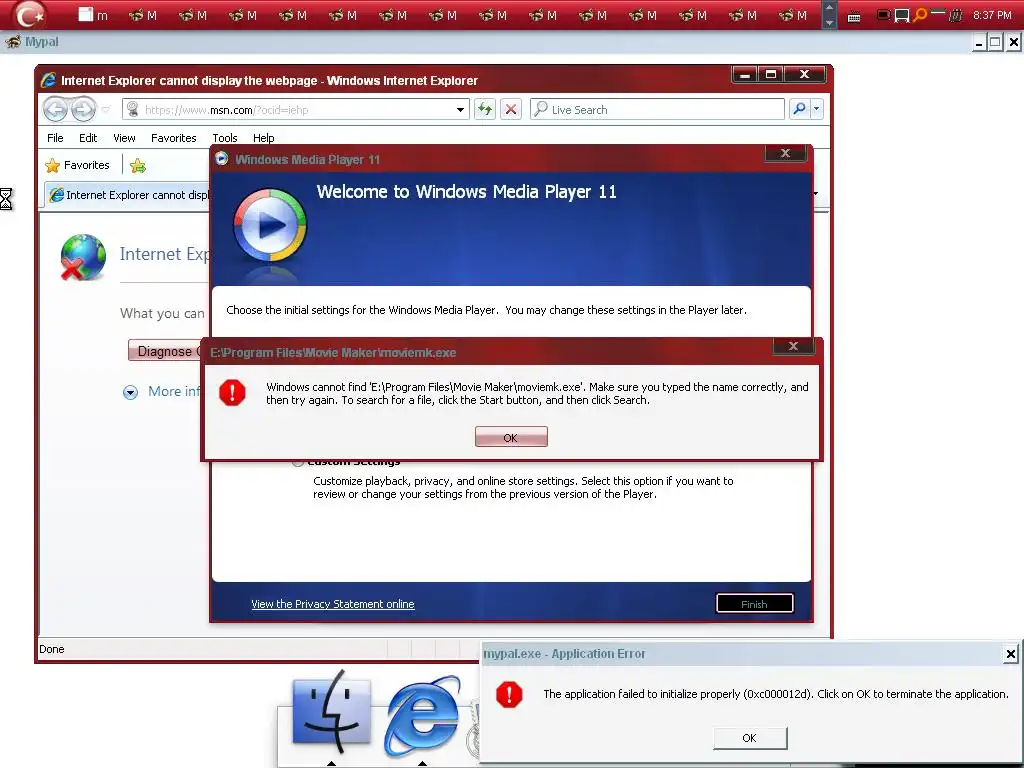
Task: Close the mypal.exe Application Error dialog
Action: tap(1011, 653)
